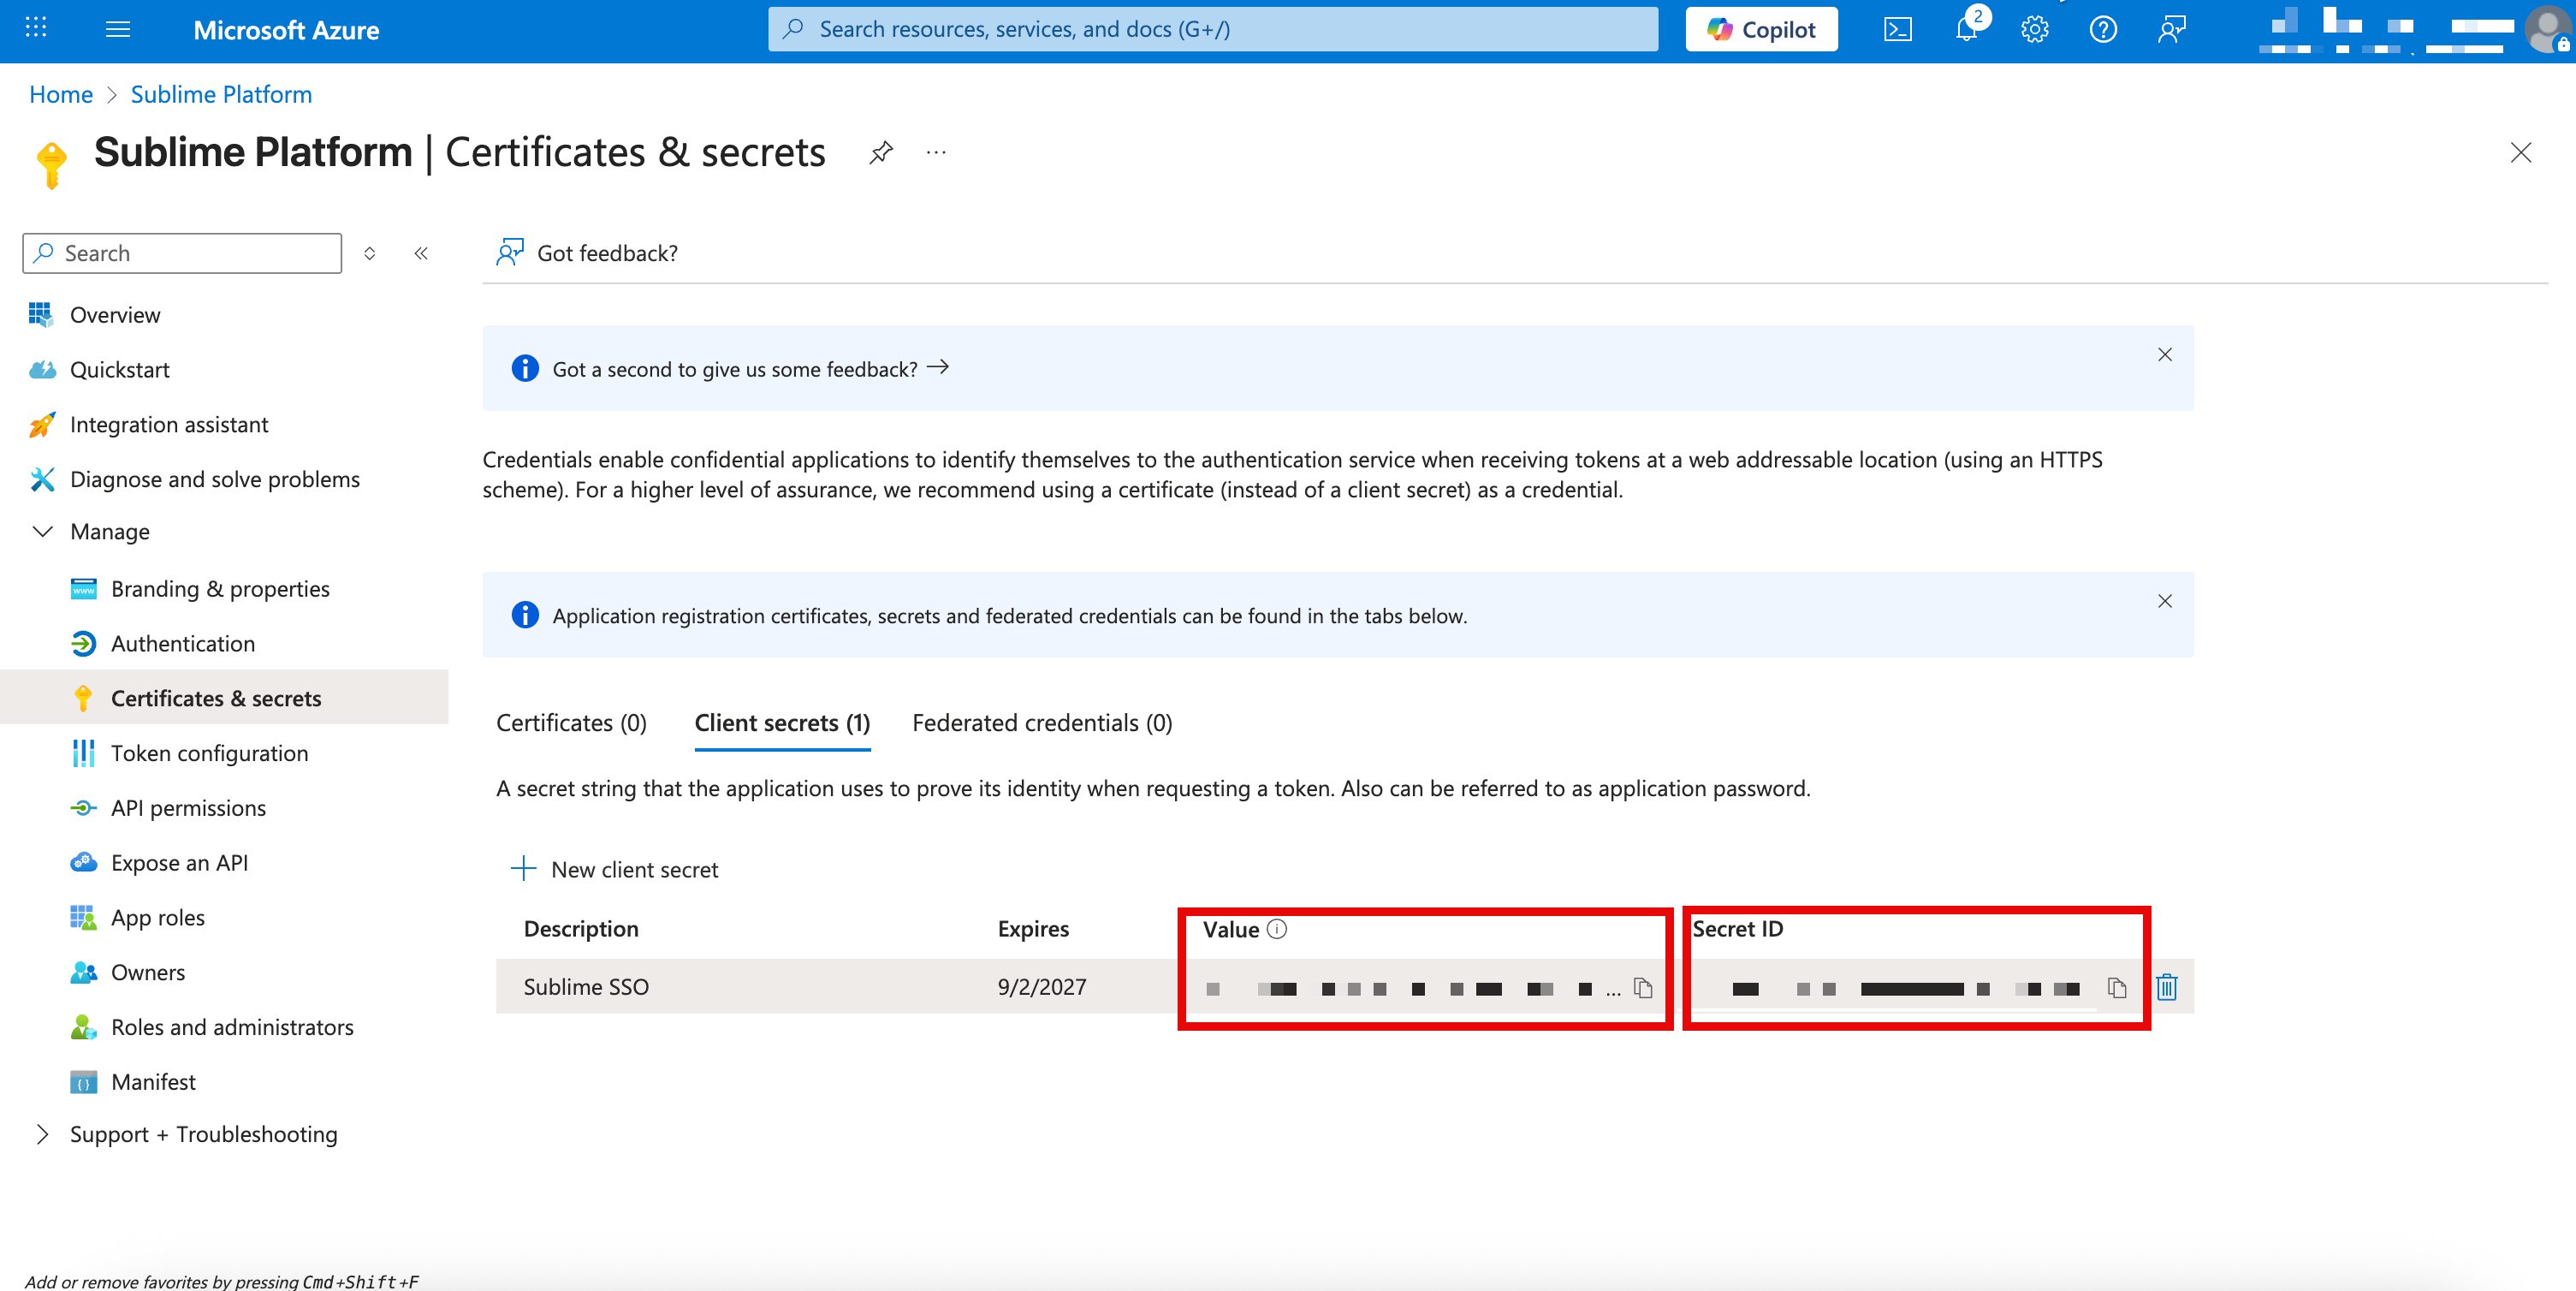Open the help and support question icon

coord(2103,29)
